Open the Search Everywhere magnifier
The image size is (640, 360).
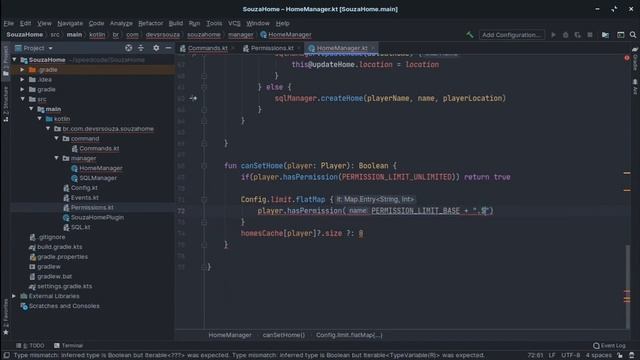coord(633,35)
